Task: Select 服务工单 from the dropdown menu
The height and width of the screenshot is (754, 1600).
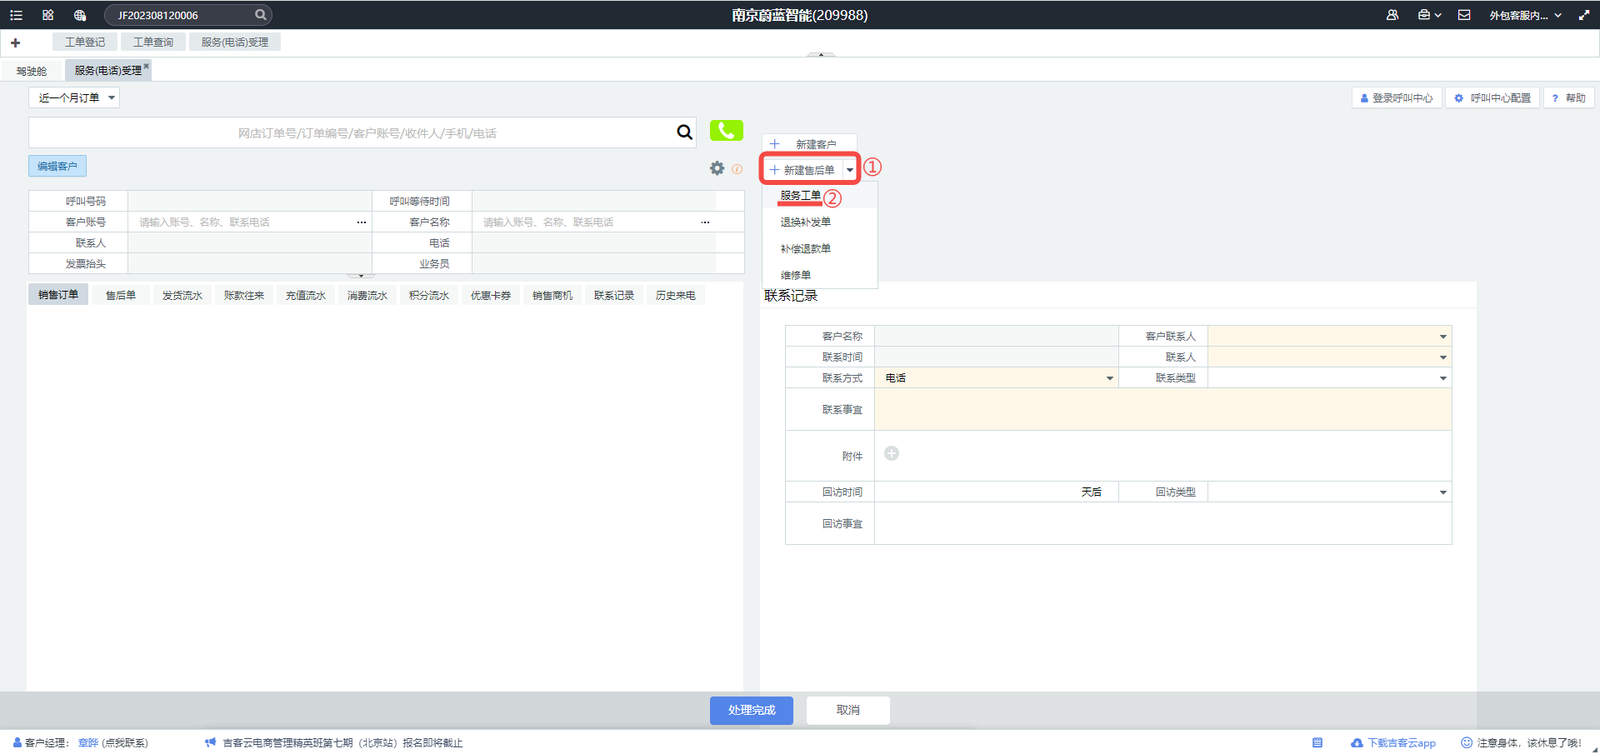Action: (800, 196)
